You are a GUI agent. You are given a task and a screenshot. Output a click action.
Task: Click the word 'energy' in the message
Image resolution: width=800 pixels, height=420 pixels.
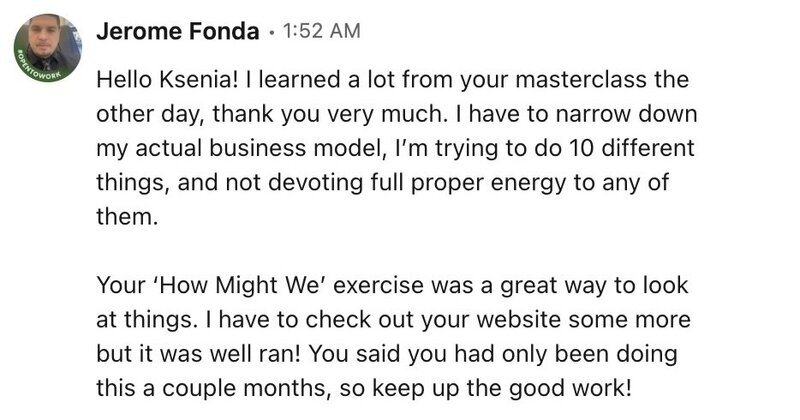pyautogui.click(x=528, y=183)
